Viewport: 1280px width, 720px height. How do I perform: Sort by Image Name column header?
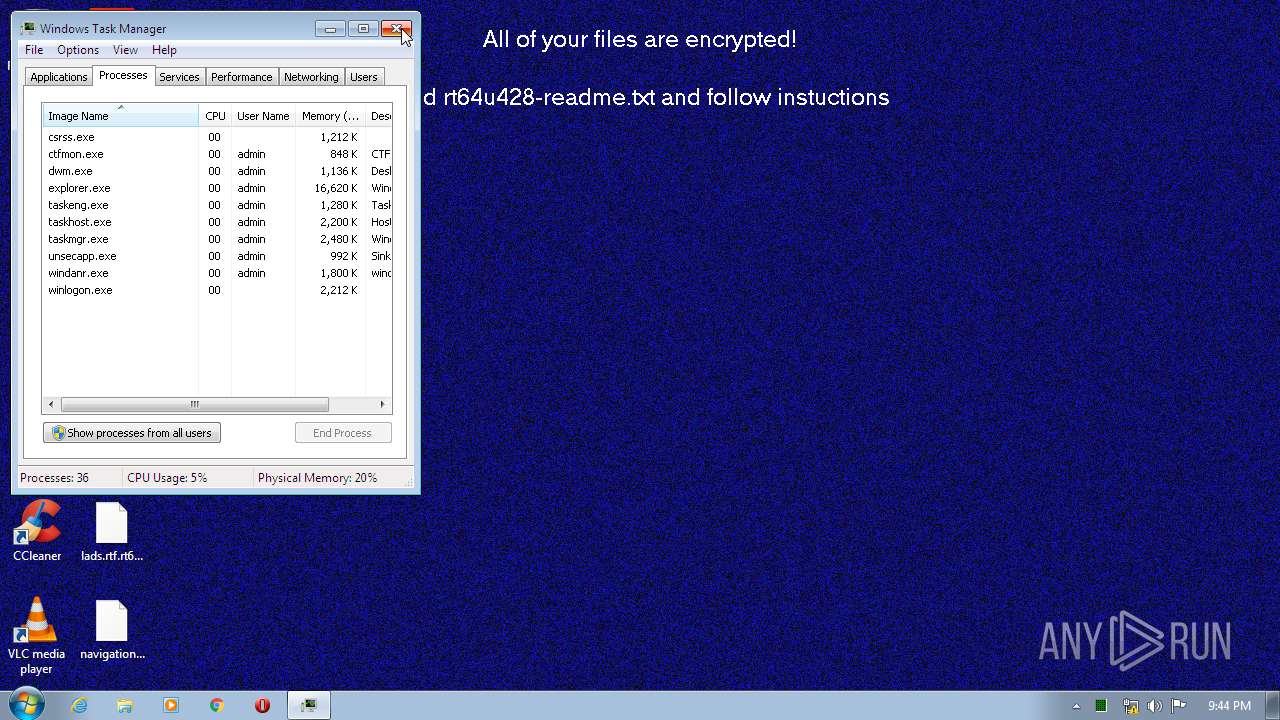click(120, 116)
